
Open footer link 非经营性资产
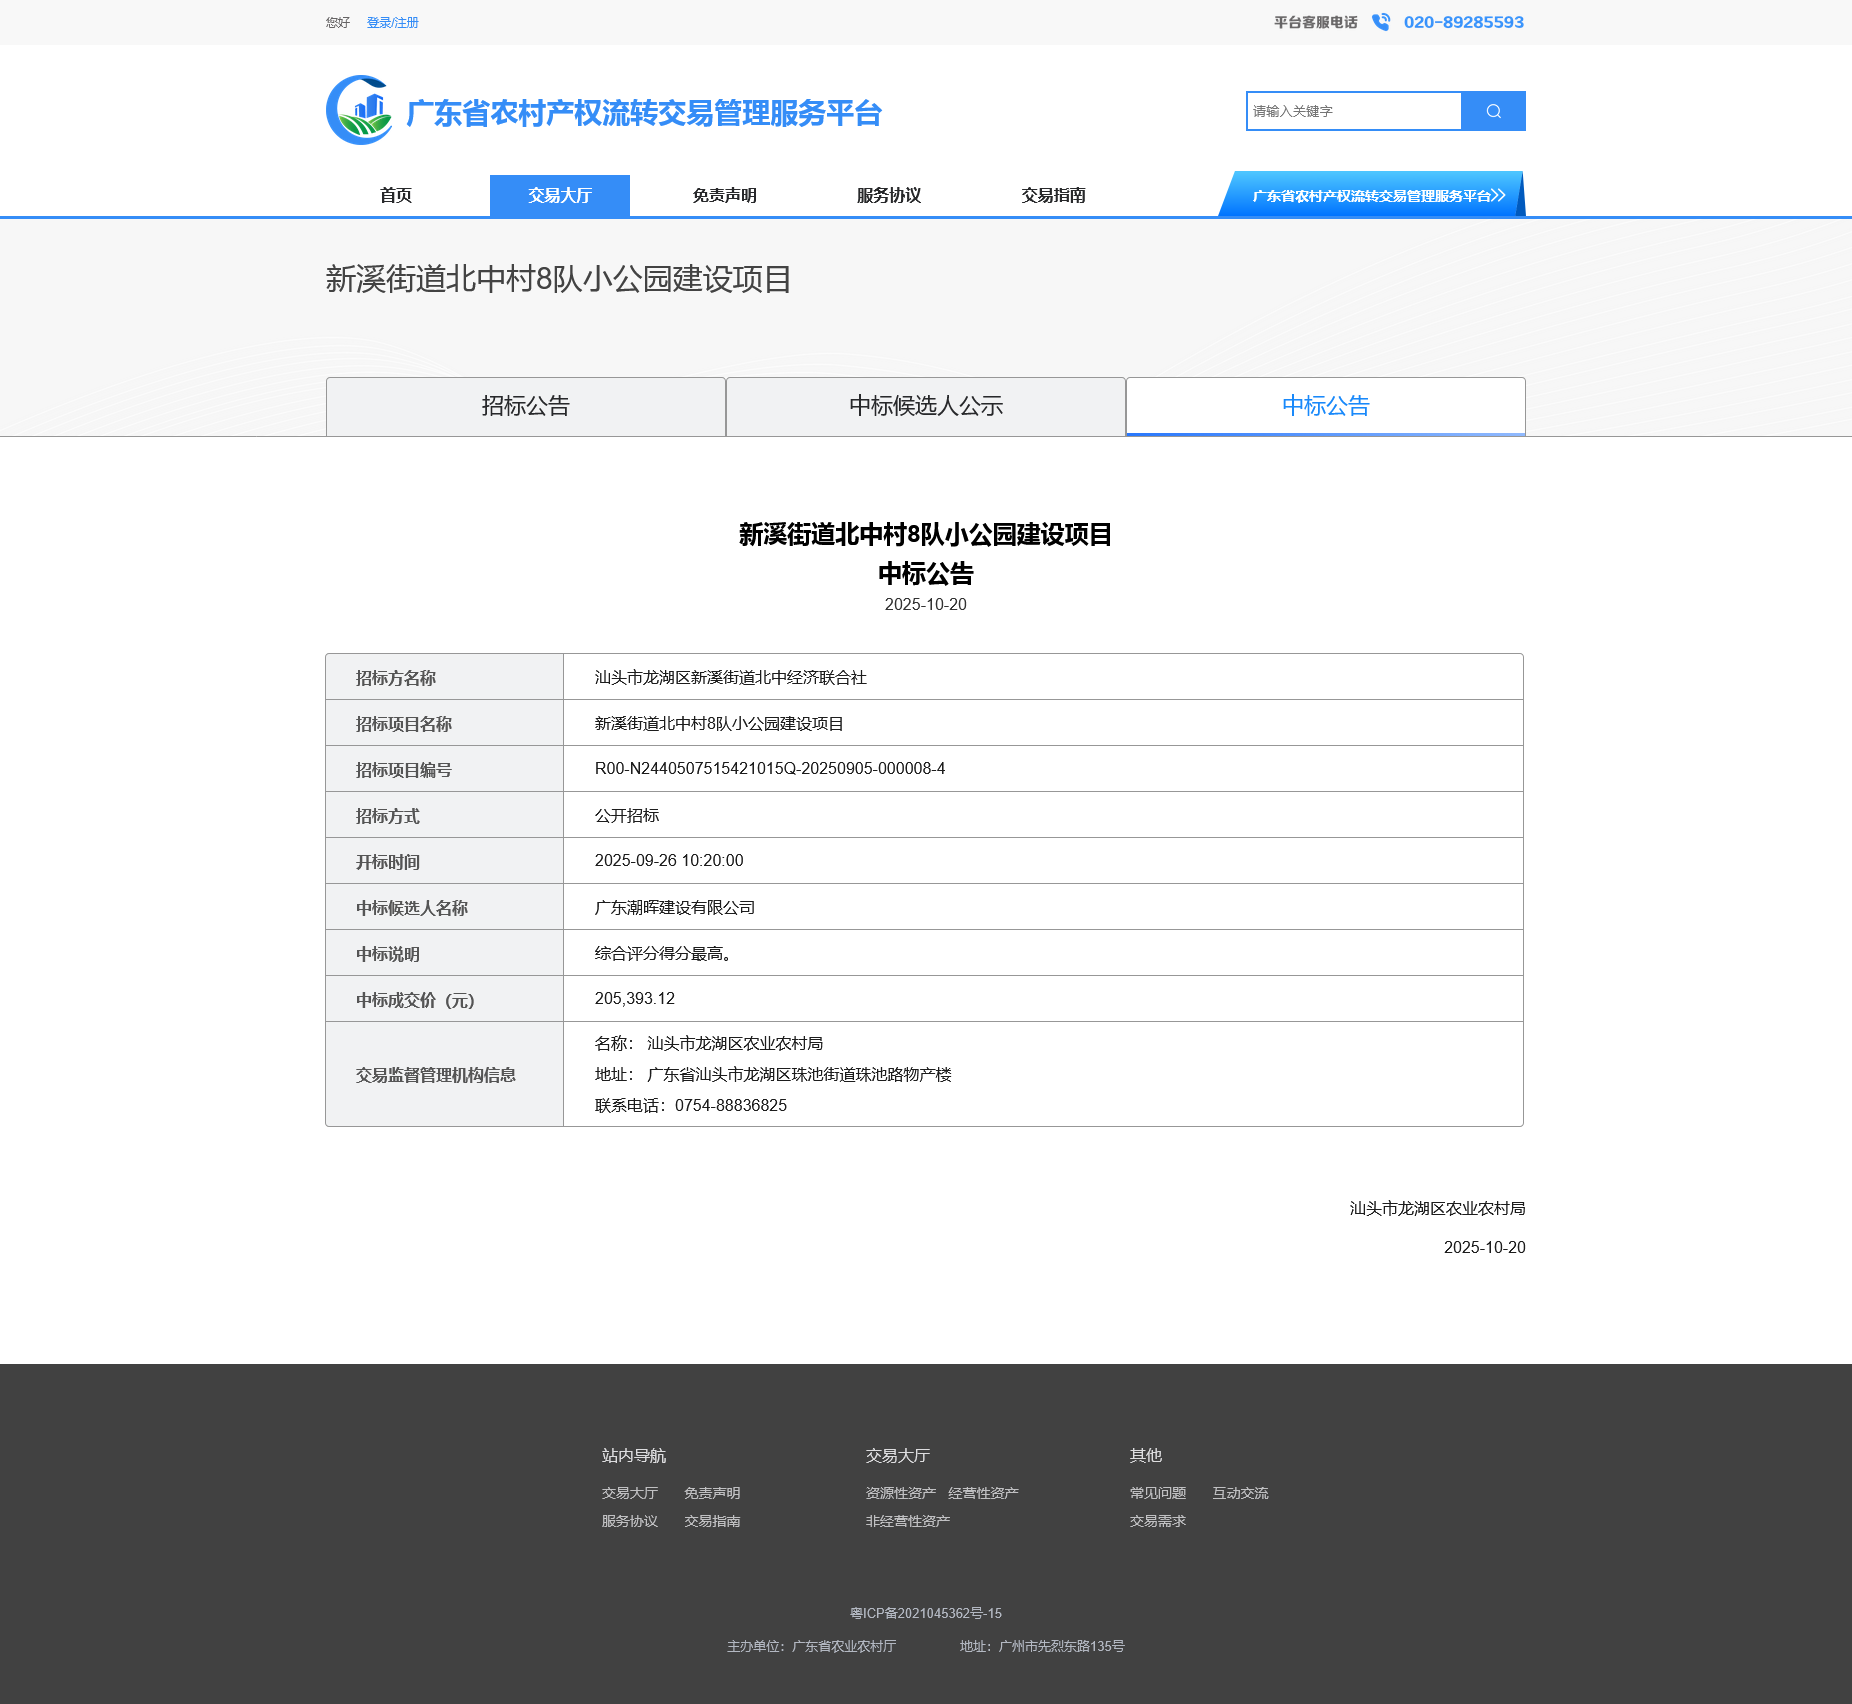pos(908,1521)
